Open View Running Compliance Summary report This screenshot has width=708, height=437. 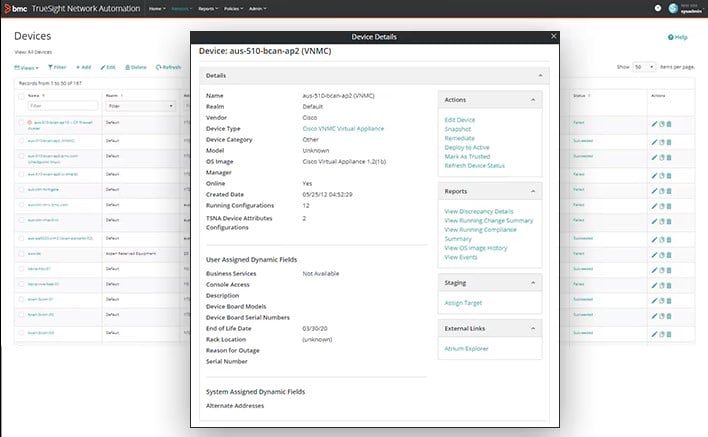(480, 234)
